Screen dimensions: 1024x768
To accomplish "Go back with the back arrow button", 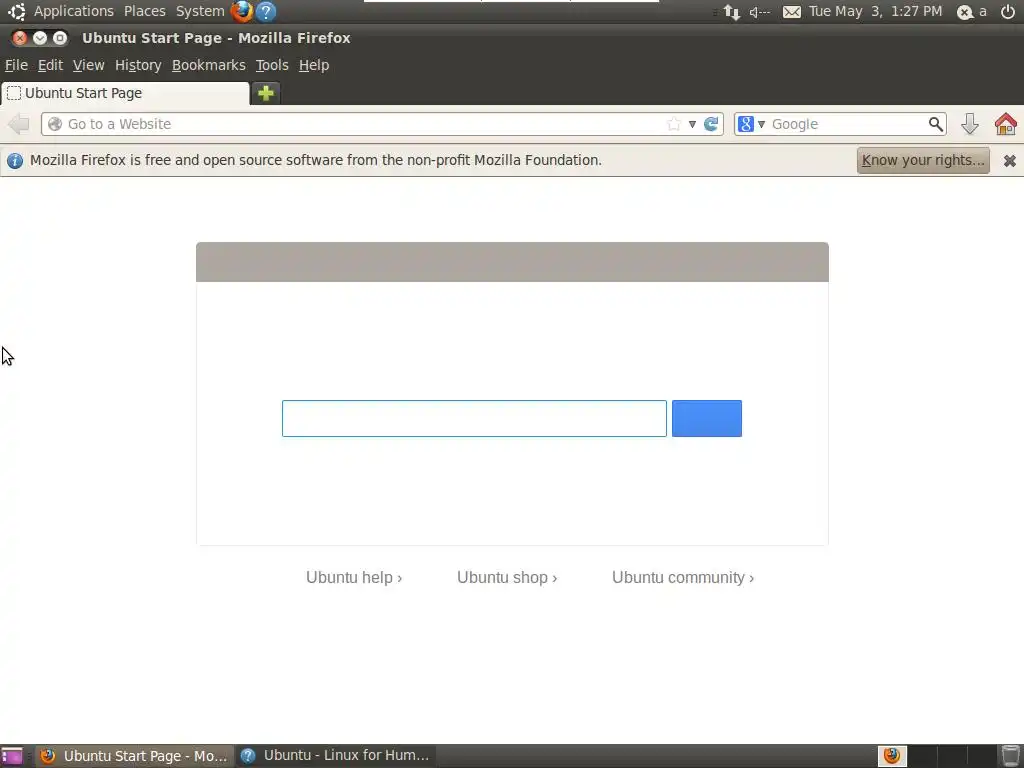I will point(19,124).
